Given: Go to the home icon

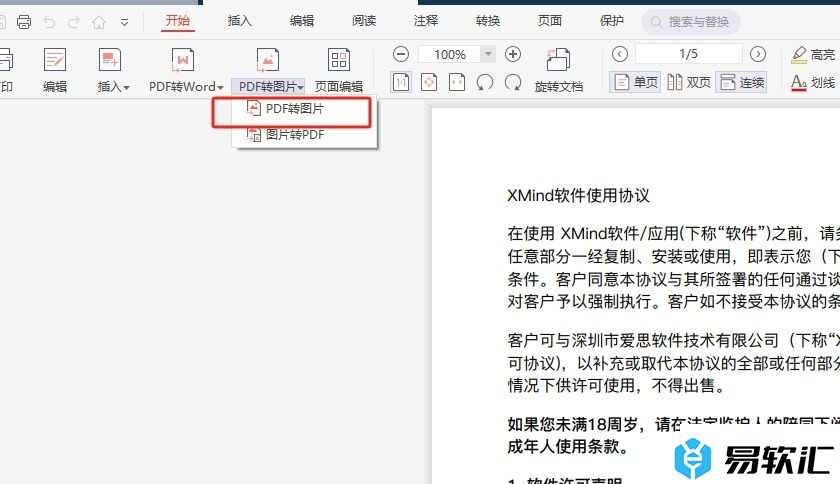Looking at the screenshot, I should [x=99, y=22].
